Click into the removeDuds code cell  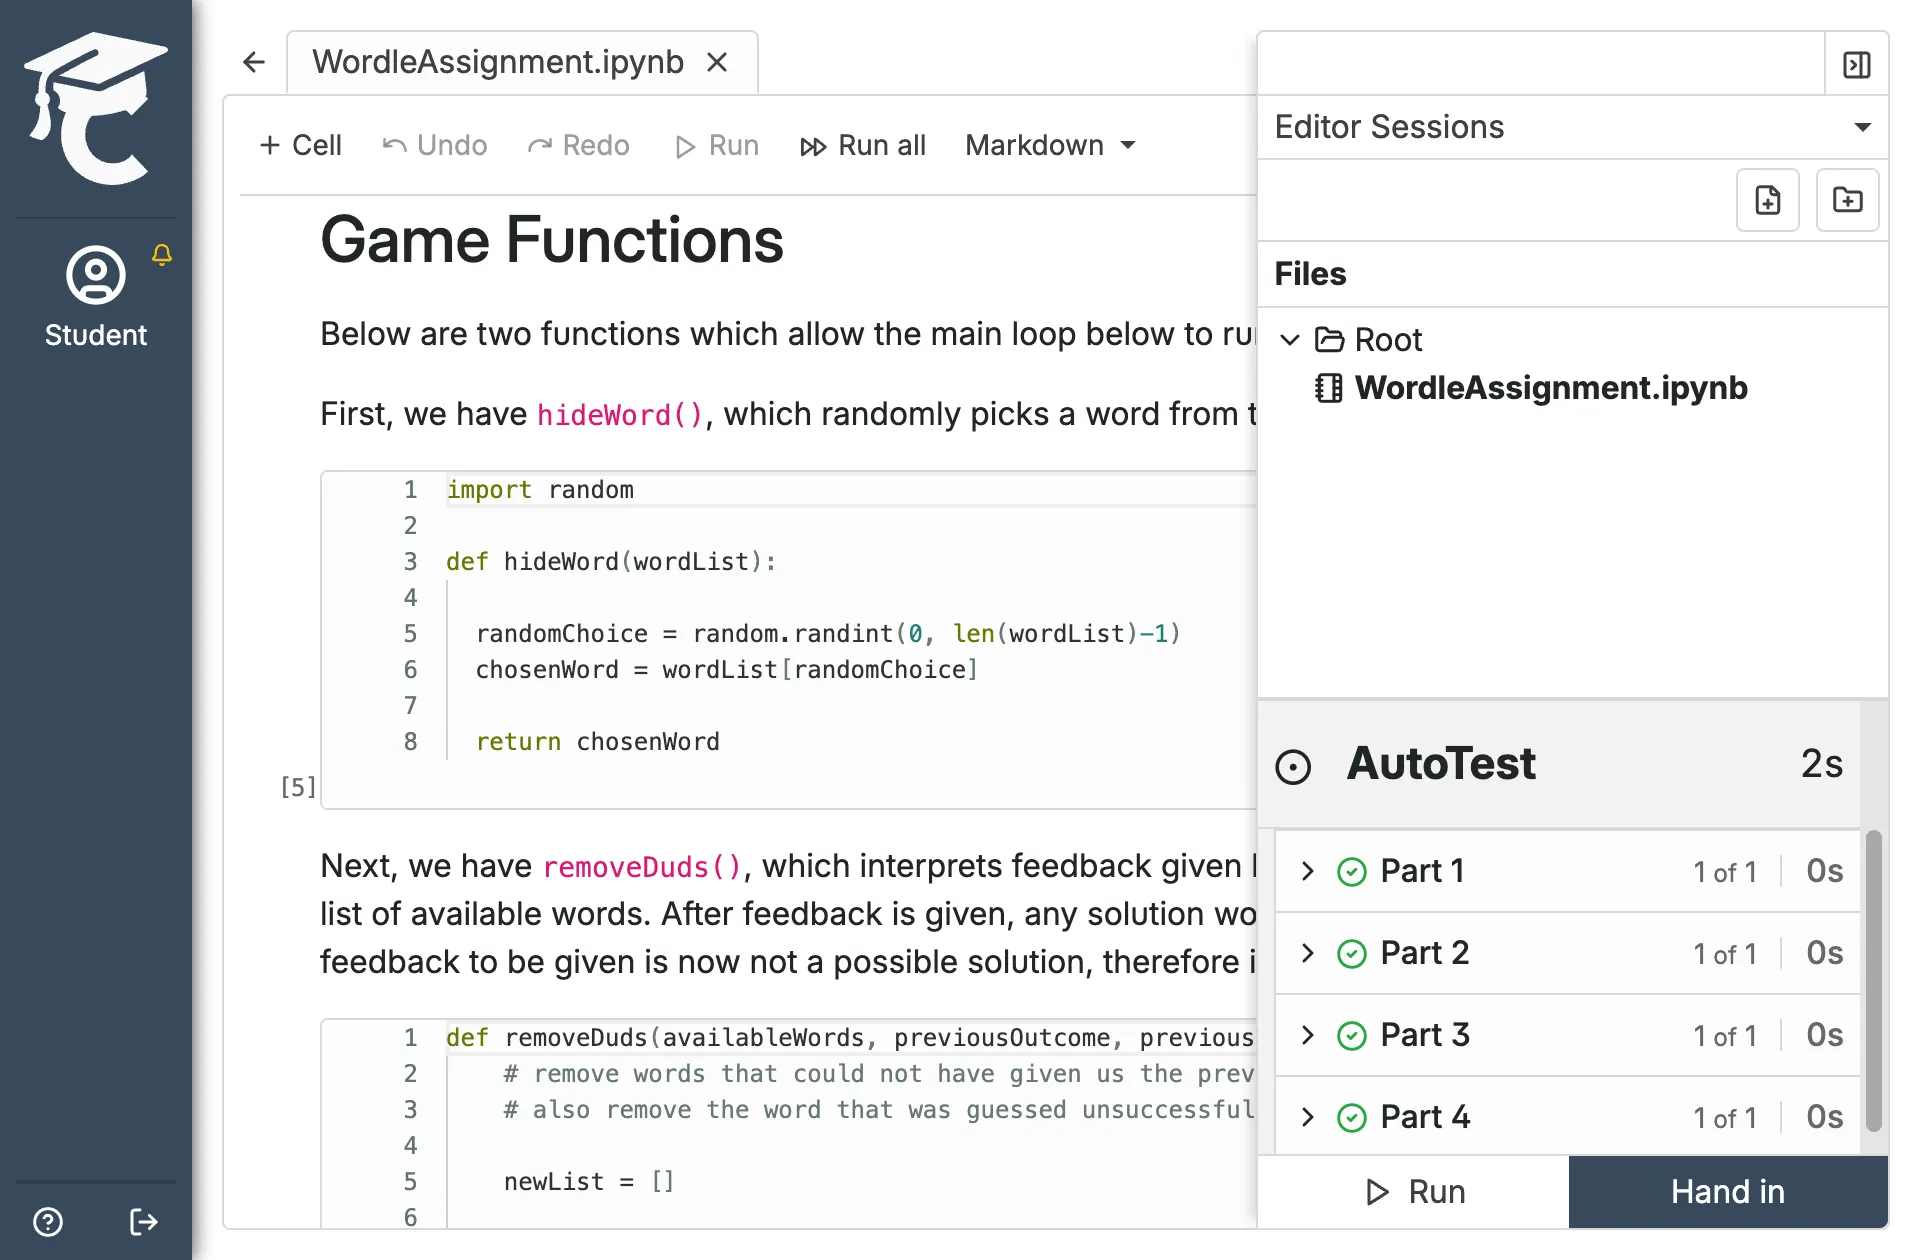point(788,1124)
